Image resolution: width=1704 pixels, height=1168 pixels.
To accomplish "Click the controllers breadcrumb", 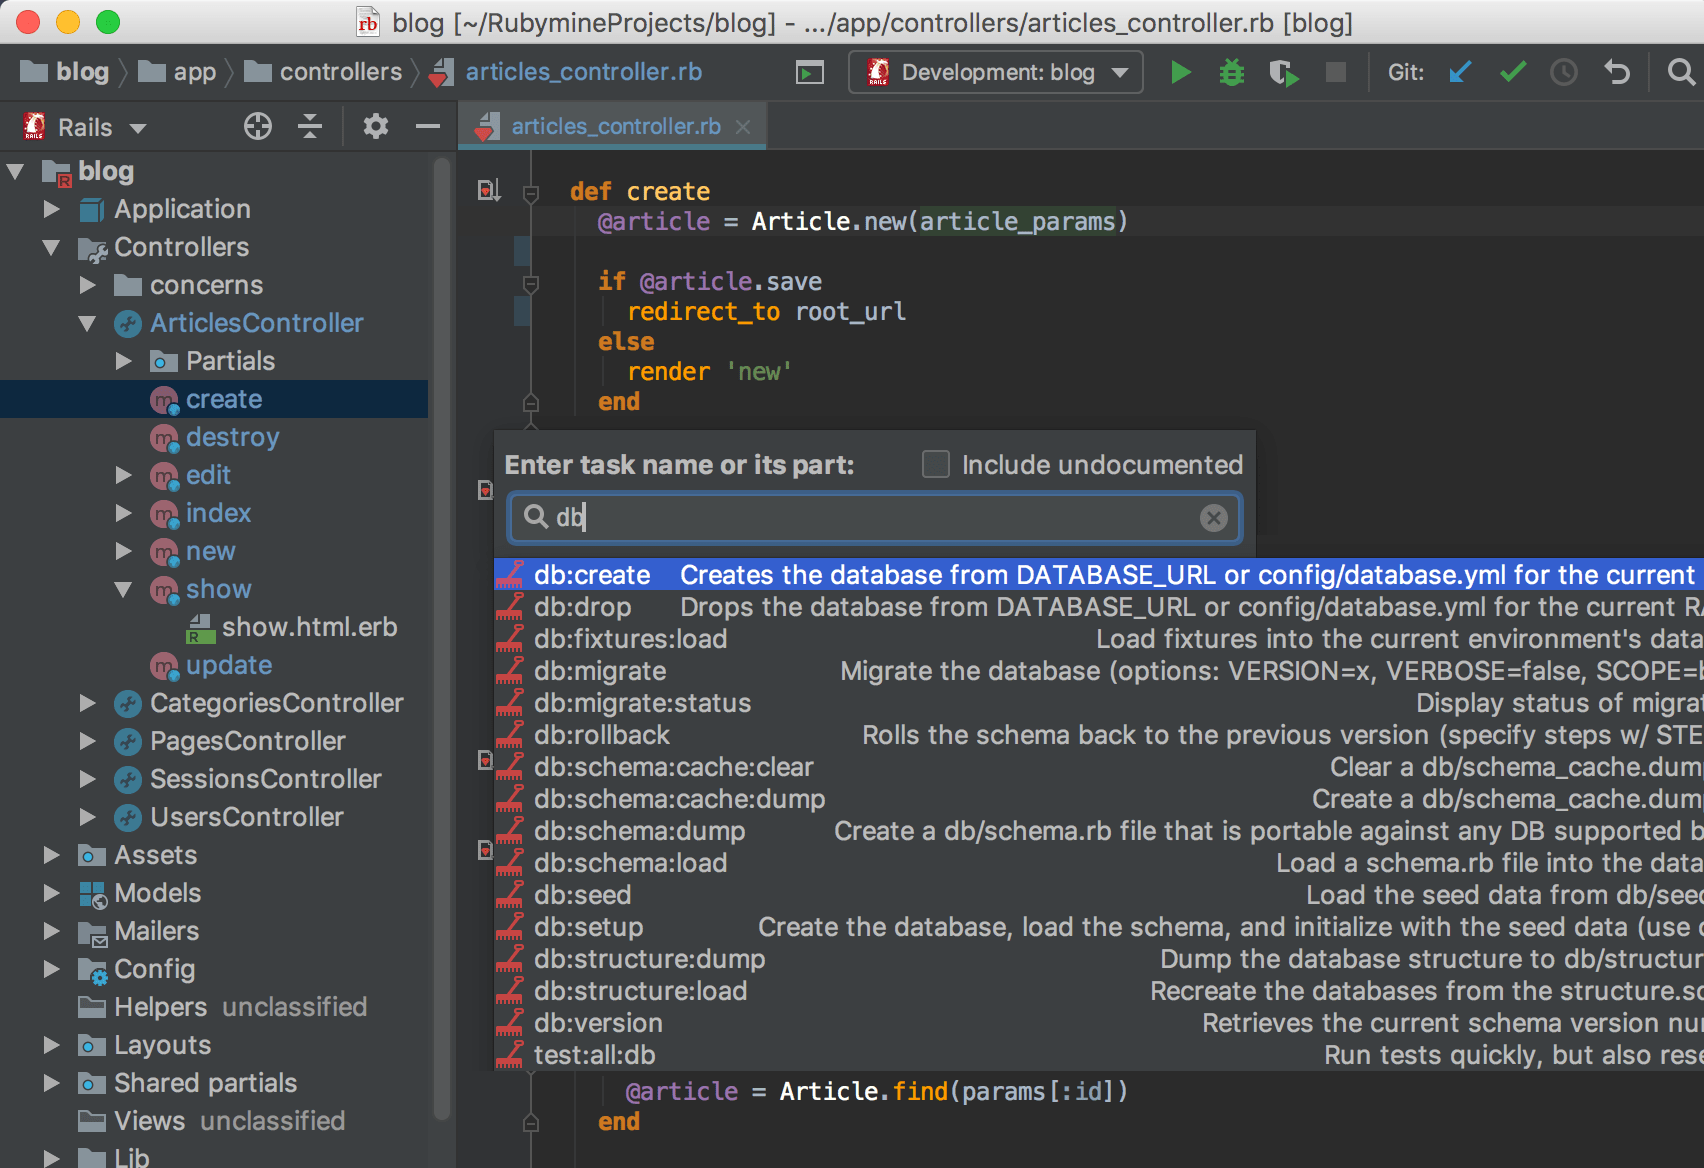I will [340, 71].
